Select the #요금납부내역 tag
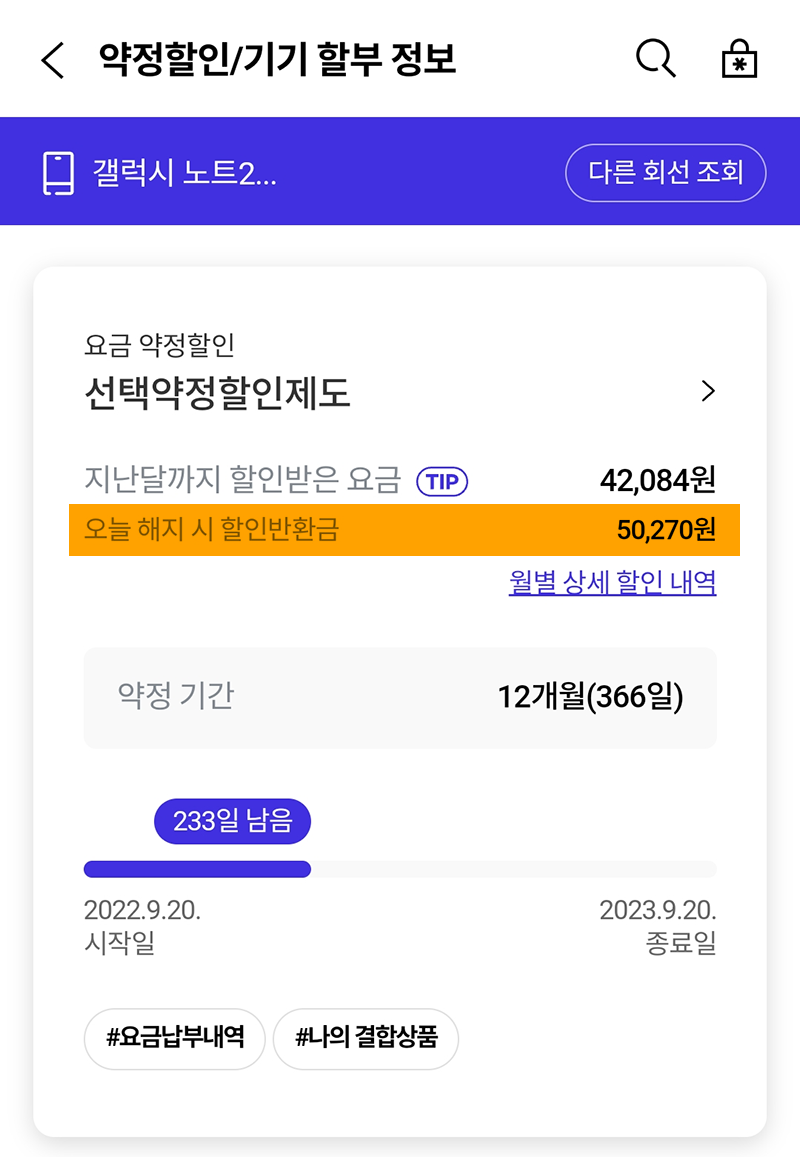The height and width of the screenshot is (1157, 800). coord(175,1037)
